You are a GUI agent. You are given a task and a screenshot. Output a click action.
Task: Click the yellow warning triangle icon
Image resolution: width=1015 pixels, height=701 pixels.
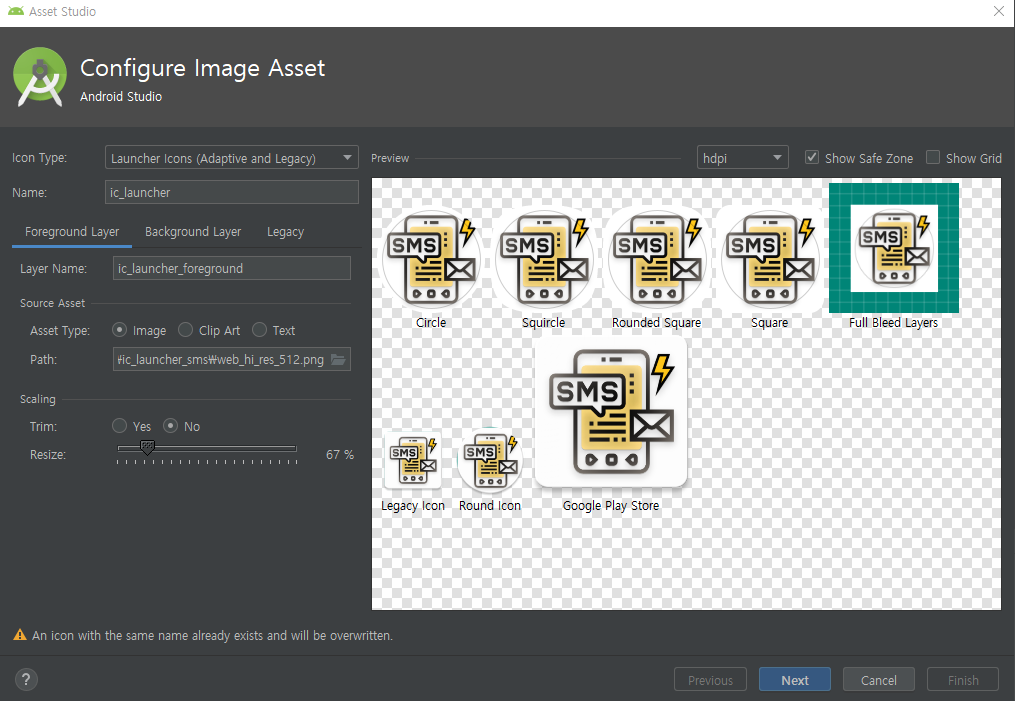coord(20,635)
